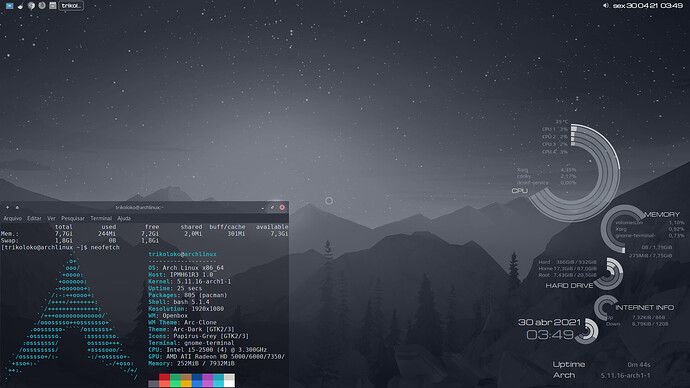The width and height of the screenshot is (690, 388).
Task: Minimize the trikoloko@archlinux terminal window
Action: (263, 208)
